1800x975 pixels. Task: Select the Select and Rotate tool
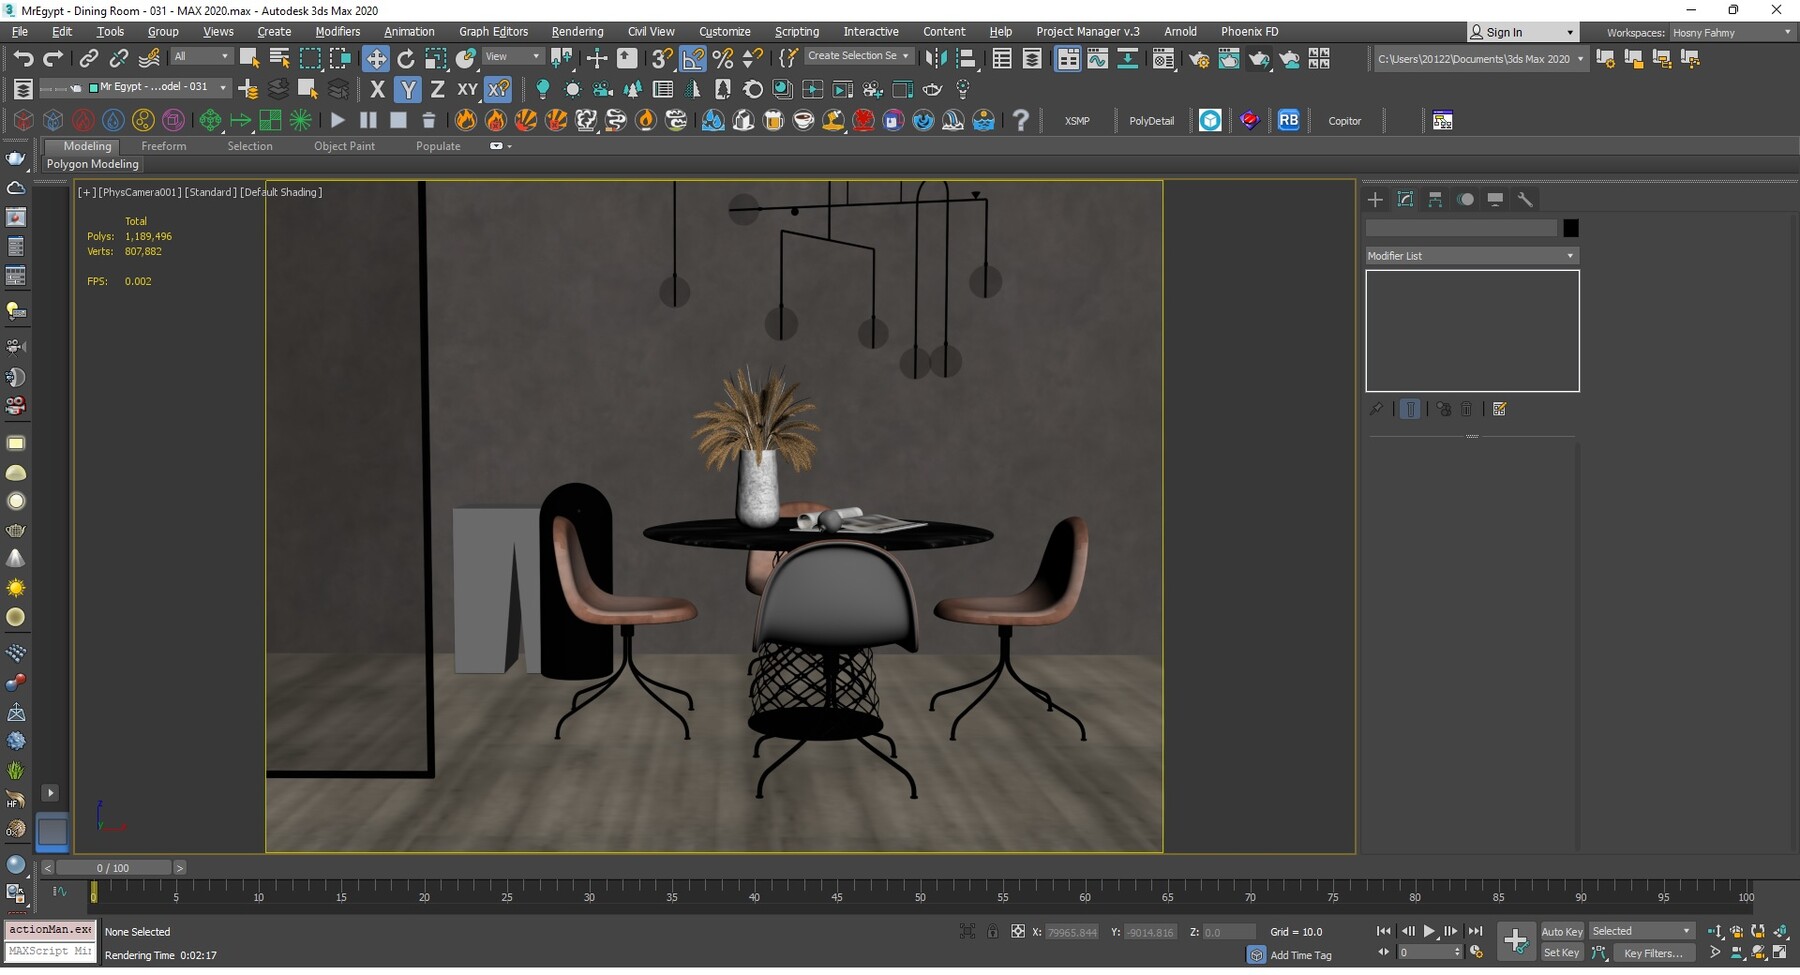coord(406,58)
